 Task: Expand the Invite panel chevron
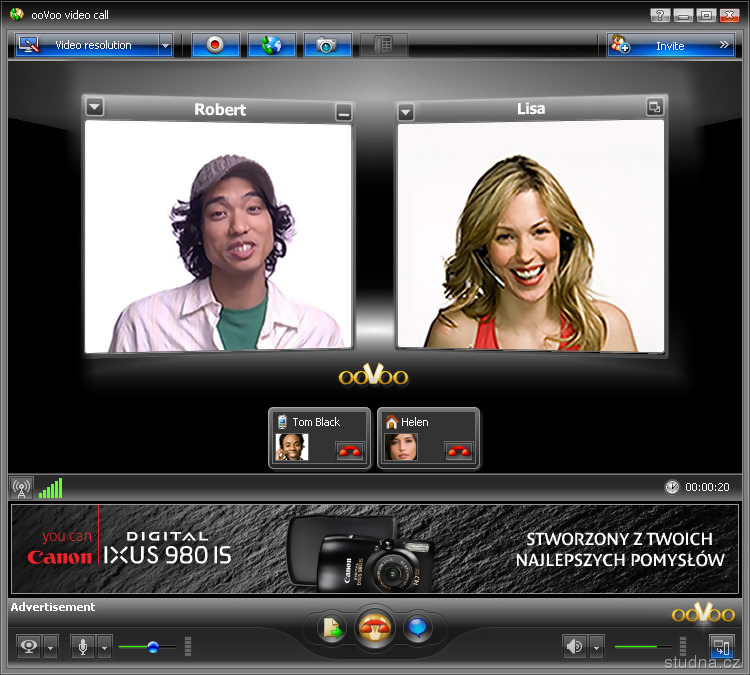pyautogui.click(x=724, y=44)
